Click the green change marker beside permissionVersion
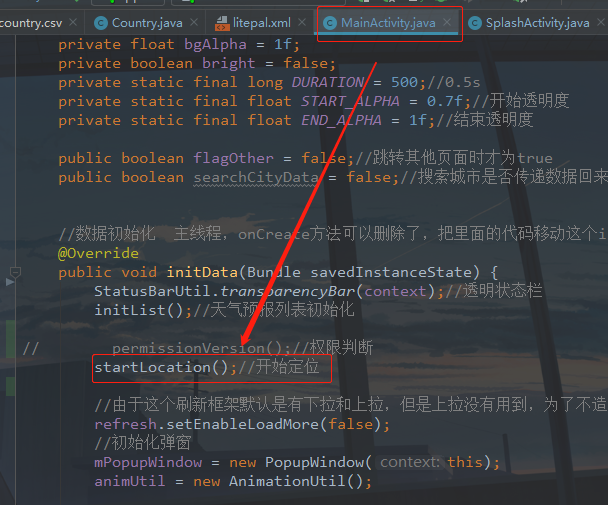The width and height of the screenshot is (608, 505). [x=10, y=339]
